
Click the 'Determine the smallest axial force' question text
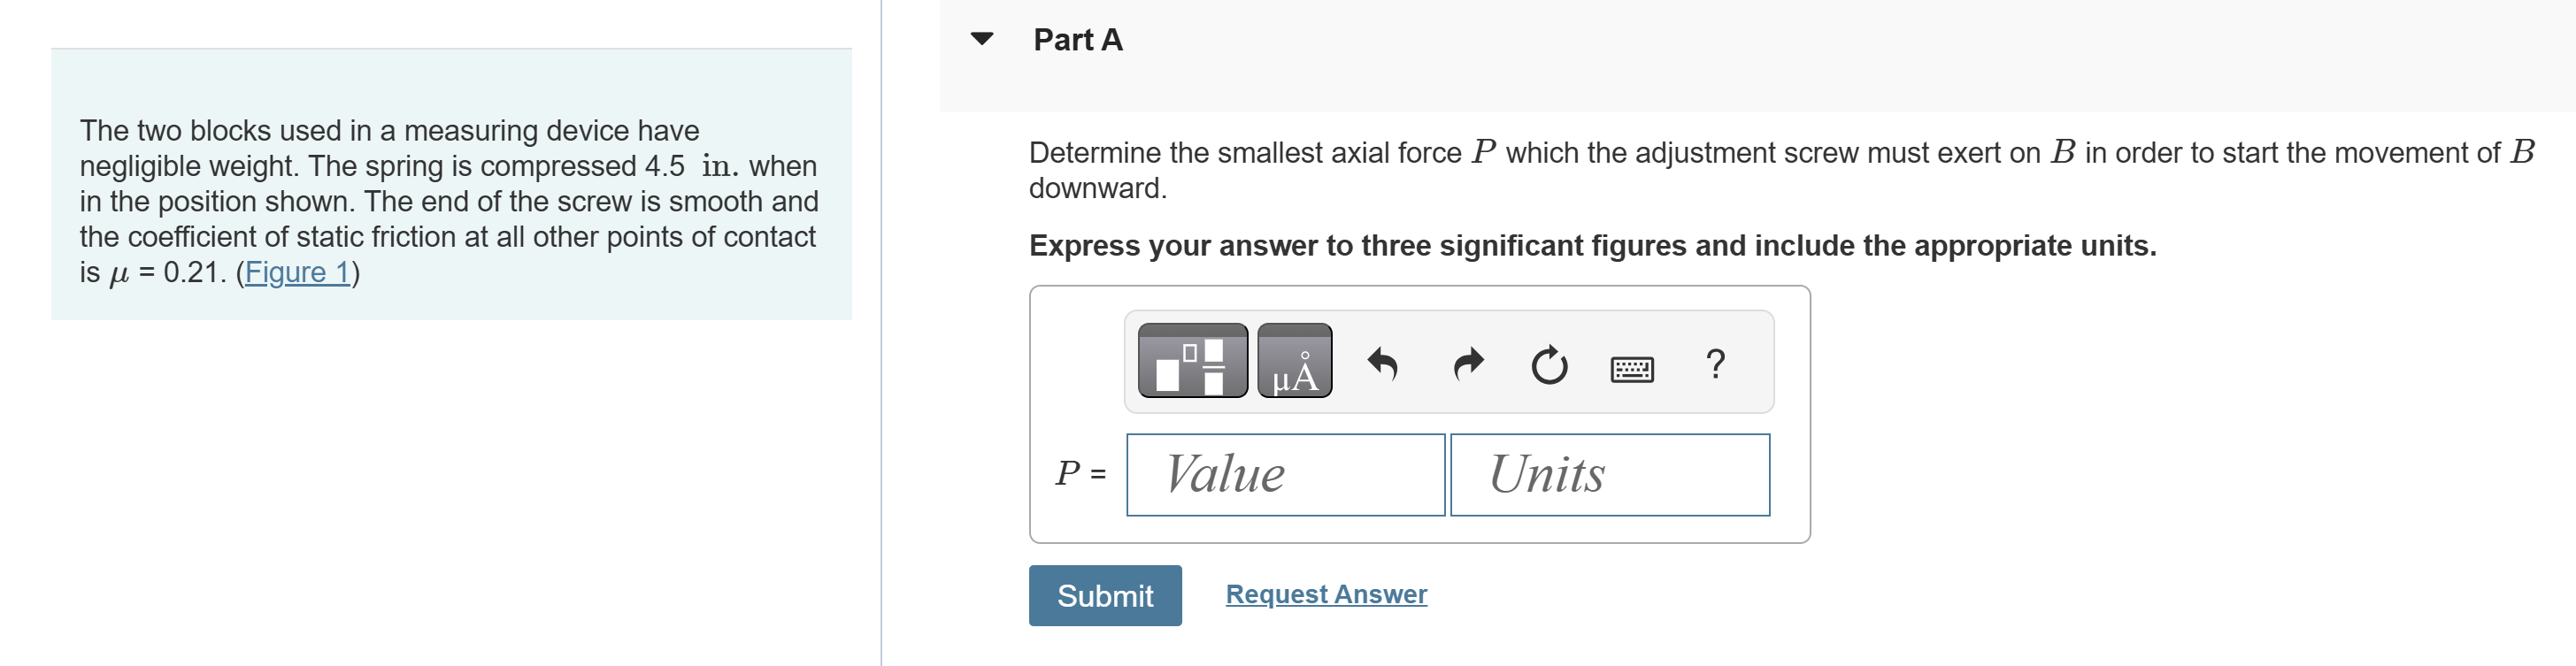(x=1245, y=153)
